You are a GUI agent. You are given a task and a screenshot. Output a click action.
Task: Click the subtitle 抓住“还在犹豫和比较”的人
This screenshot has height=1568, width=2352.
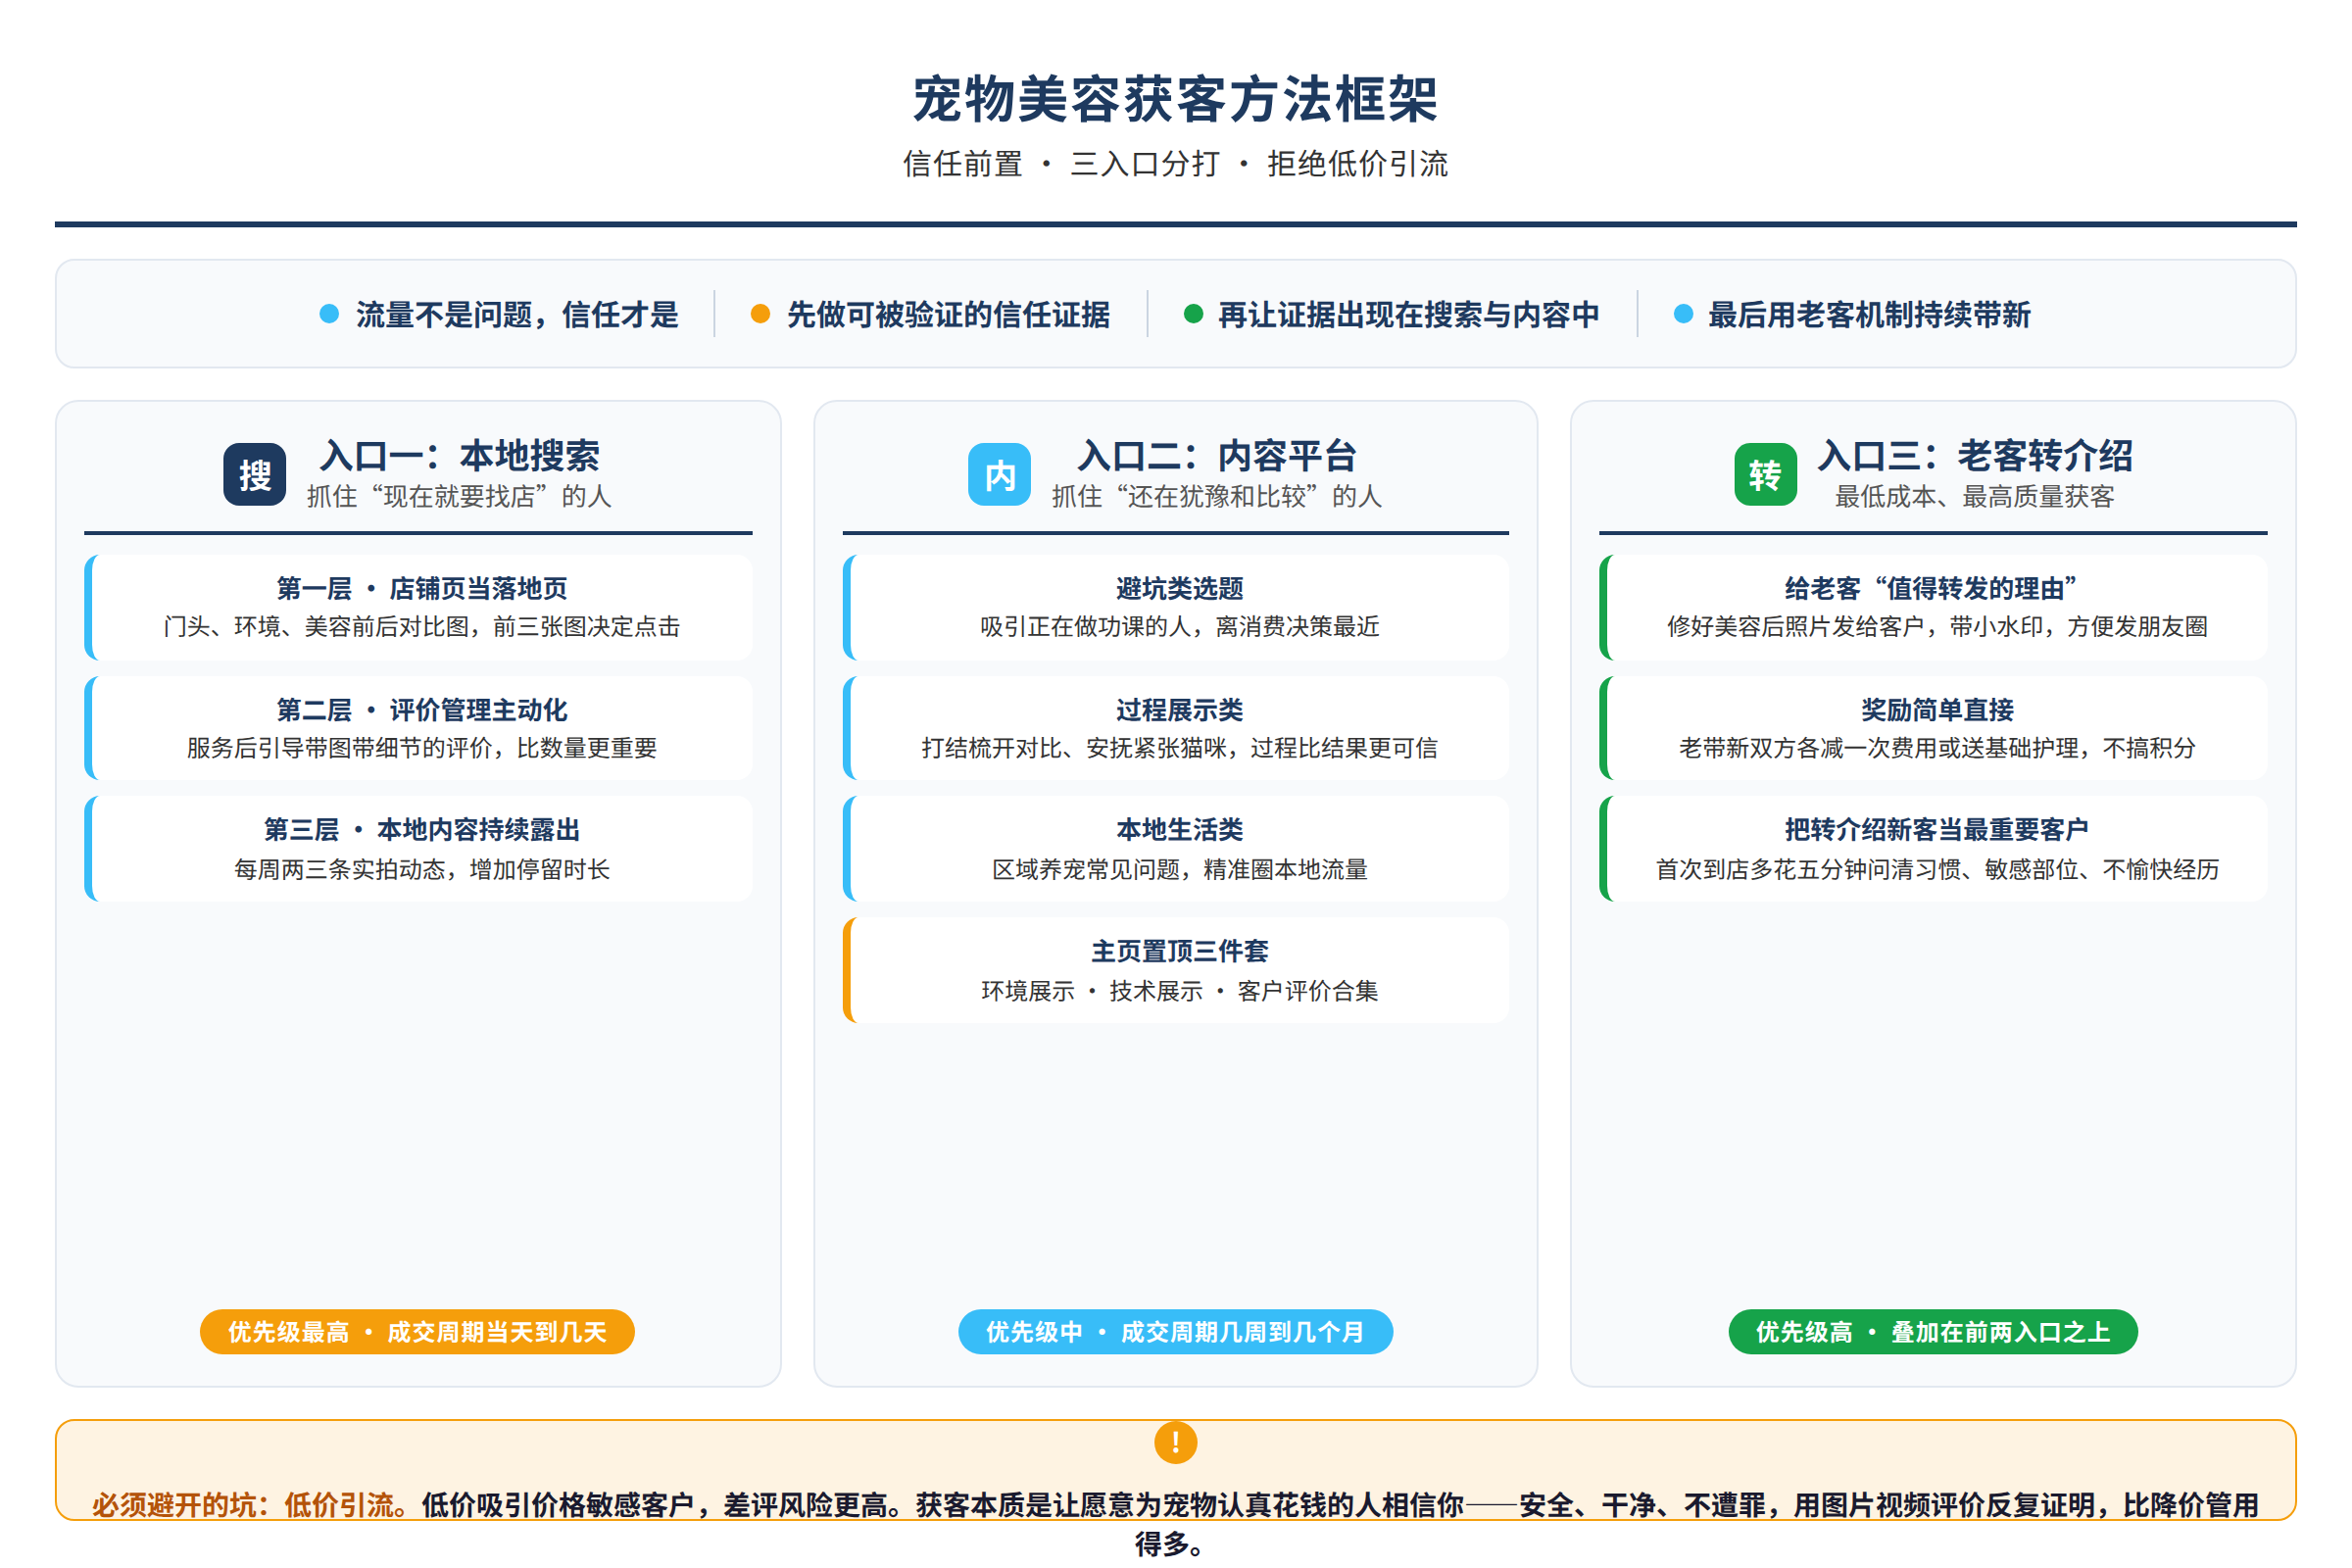point(1216,497)
